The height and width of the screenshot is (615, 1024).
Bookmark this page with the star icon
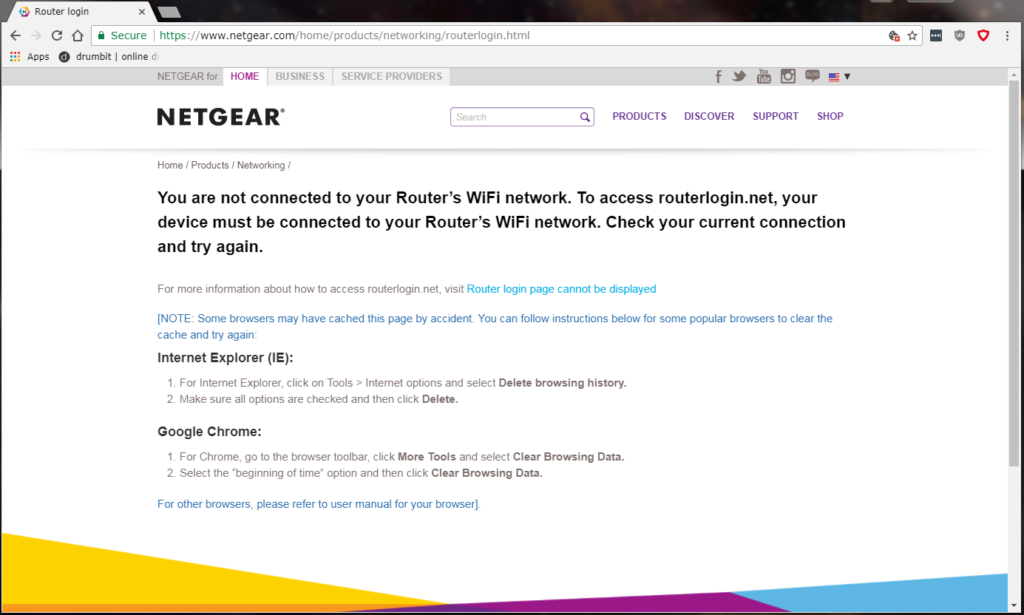pyautogui.click(x=912, y=35)
